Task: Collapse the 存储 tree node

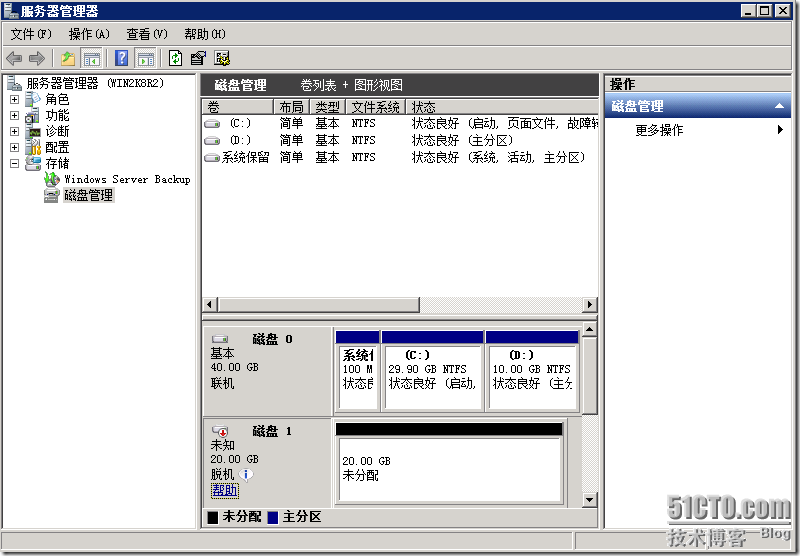Action: 14,164
